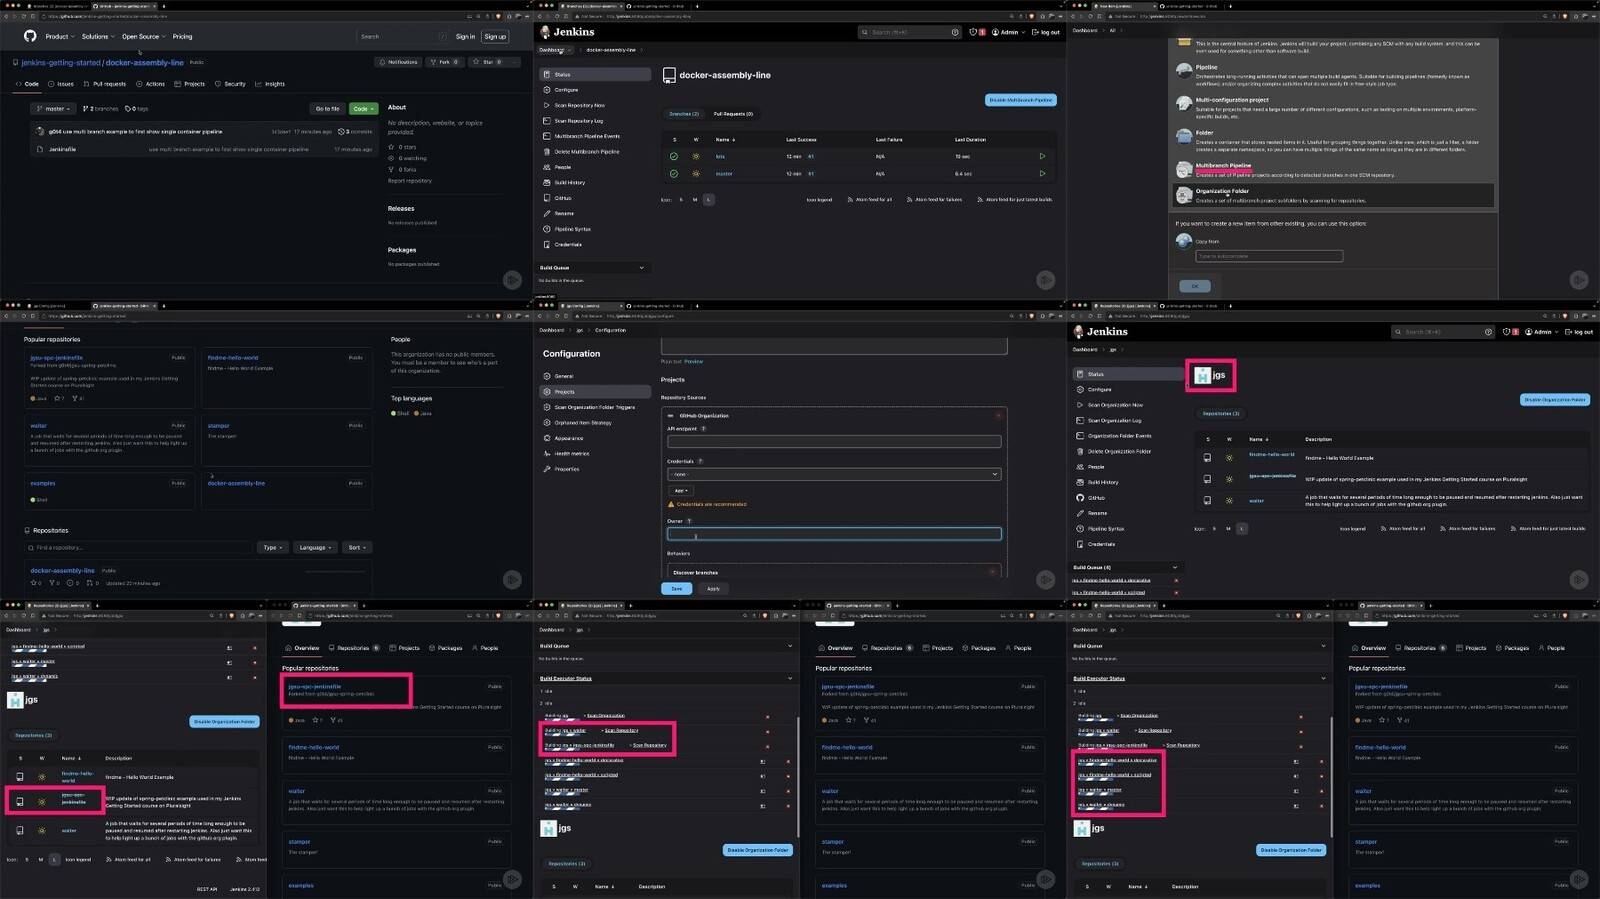The height and width of the screenshot is (899, 1600).
Task: Select the Branches (2) tab in Jenkins
Action: 684,114
